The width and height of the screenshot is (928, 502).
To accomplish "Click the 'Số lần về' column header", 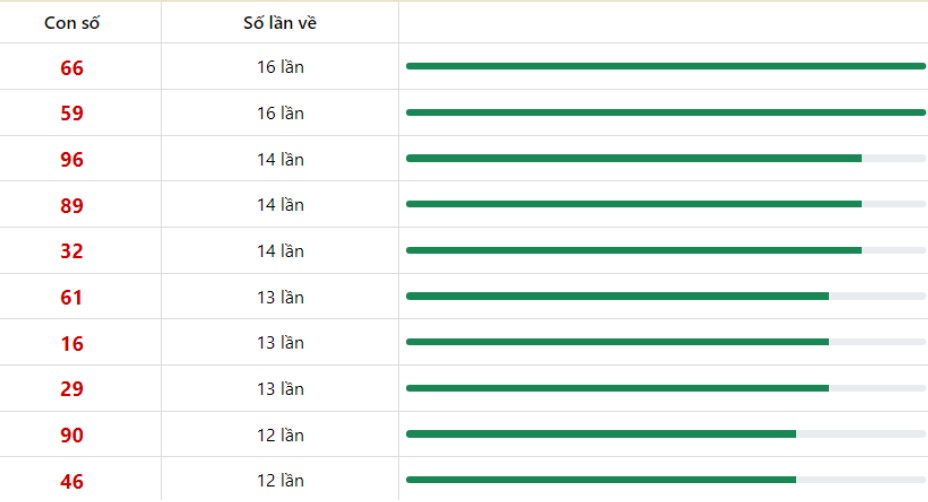I will [280, 23].
